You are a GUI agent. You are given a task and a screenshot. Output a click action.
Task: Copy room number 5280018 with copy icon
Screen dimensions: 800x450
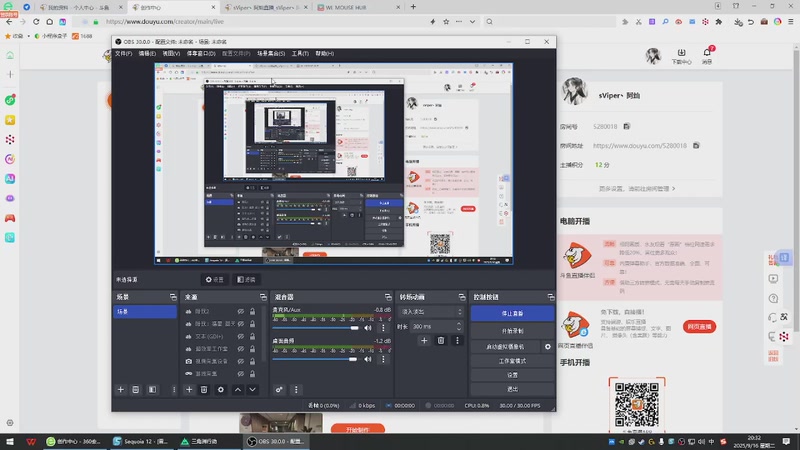click(x=627, y=126)
